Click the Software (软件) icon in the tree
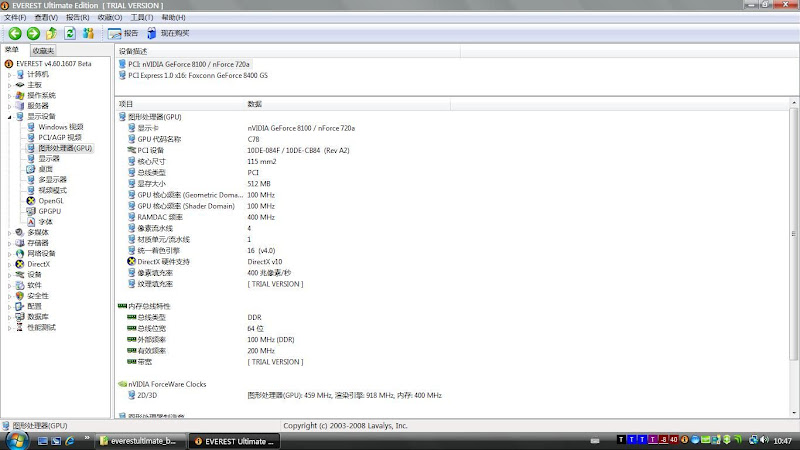The image size is (800, 450). click(19, 285)
